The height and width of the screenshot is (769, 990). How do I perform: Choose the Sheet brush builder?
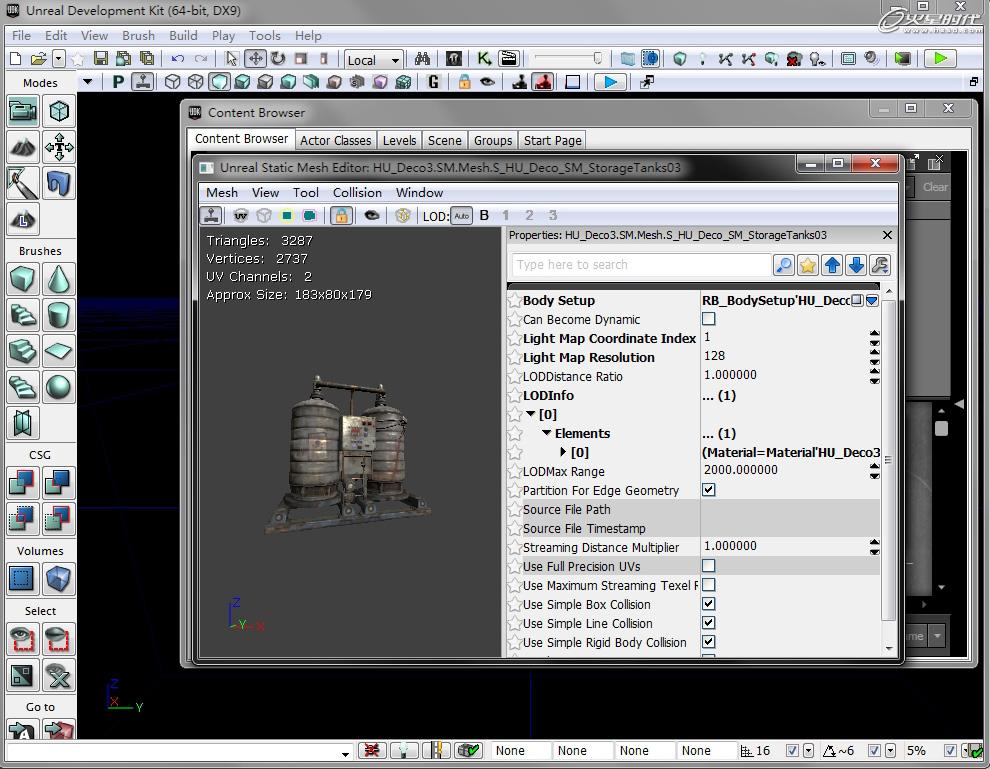(59, 351)
